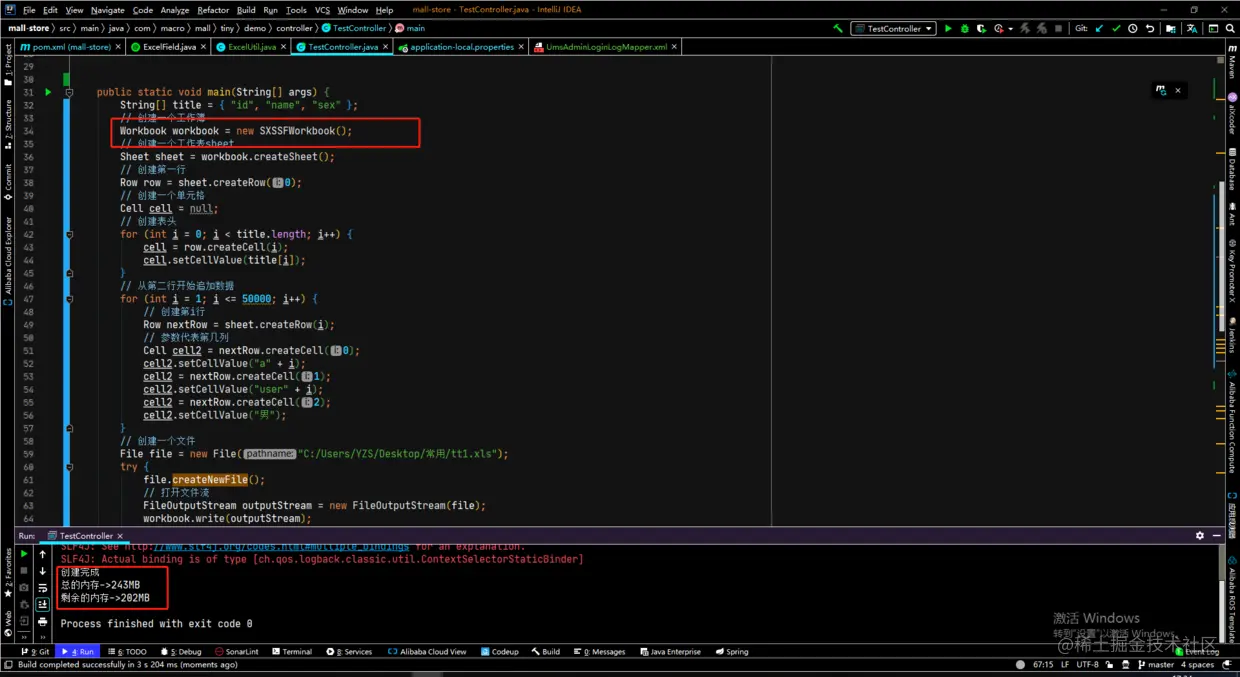Open the Refactor menu
Screen dimensions: 1240x677
tap(213, 10)
